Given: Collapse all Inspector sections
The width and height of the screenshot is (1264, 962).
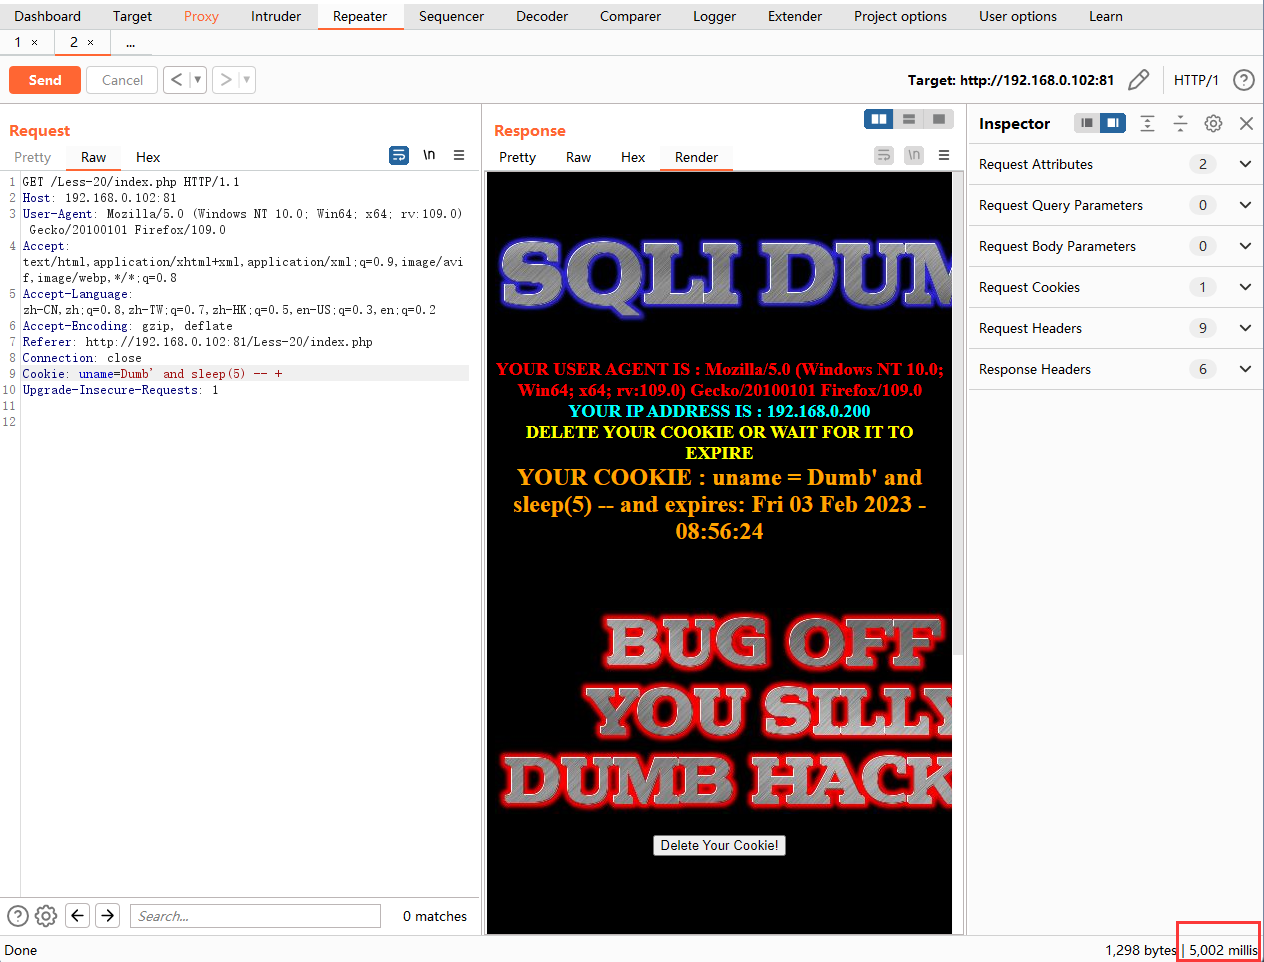Looking at the screenshot, I should click(1180, 123).
